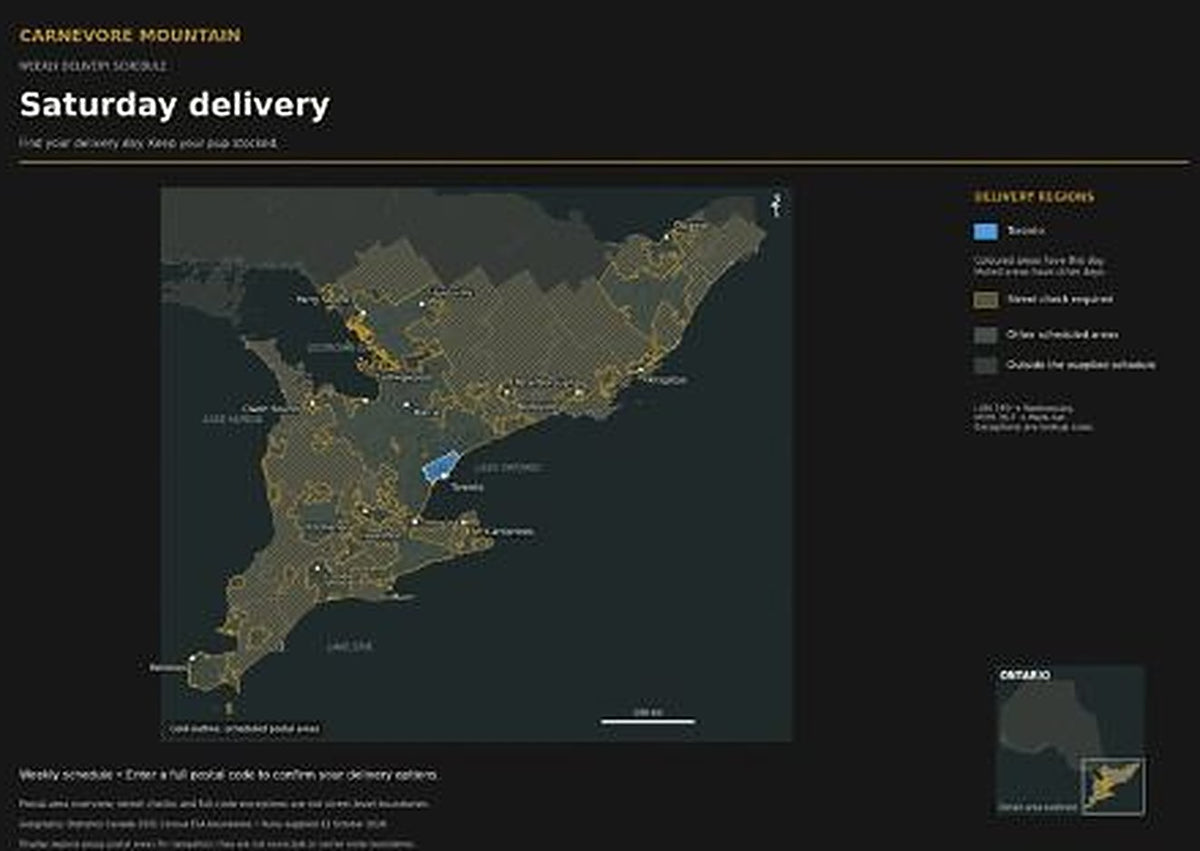
Task: Click the outside the supplier schedule label
Action: (1081, 365)
